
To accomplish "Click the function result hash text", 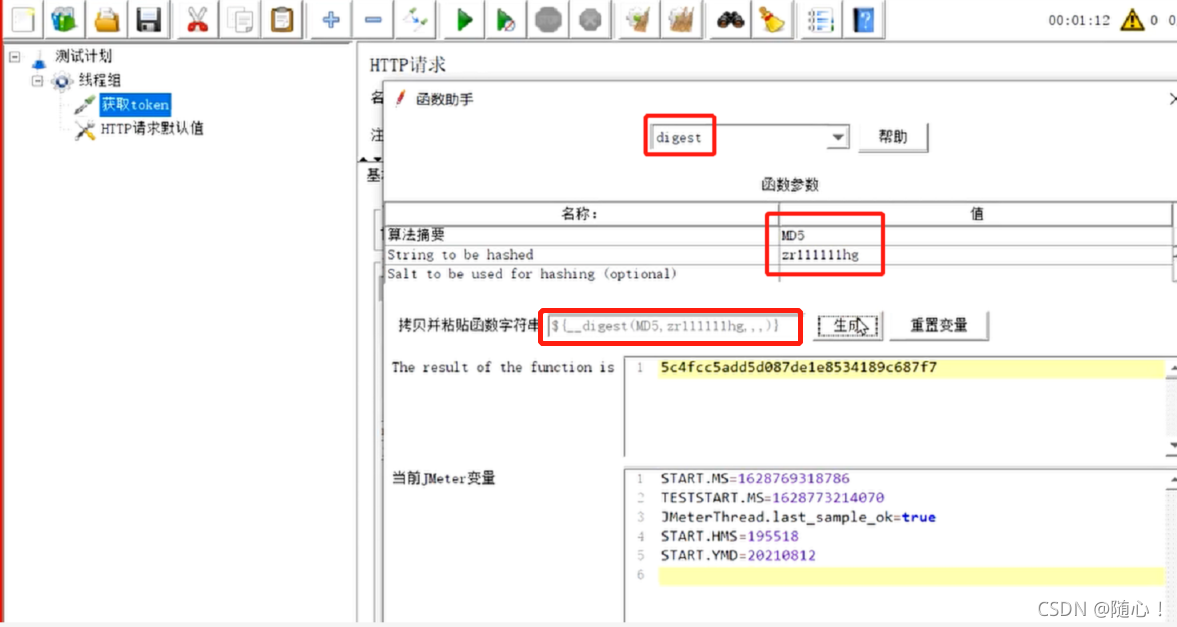I will tap(798, 367).
